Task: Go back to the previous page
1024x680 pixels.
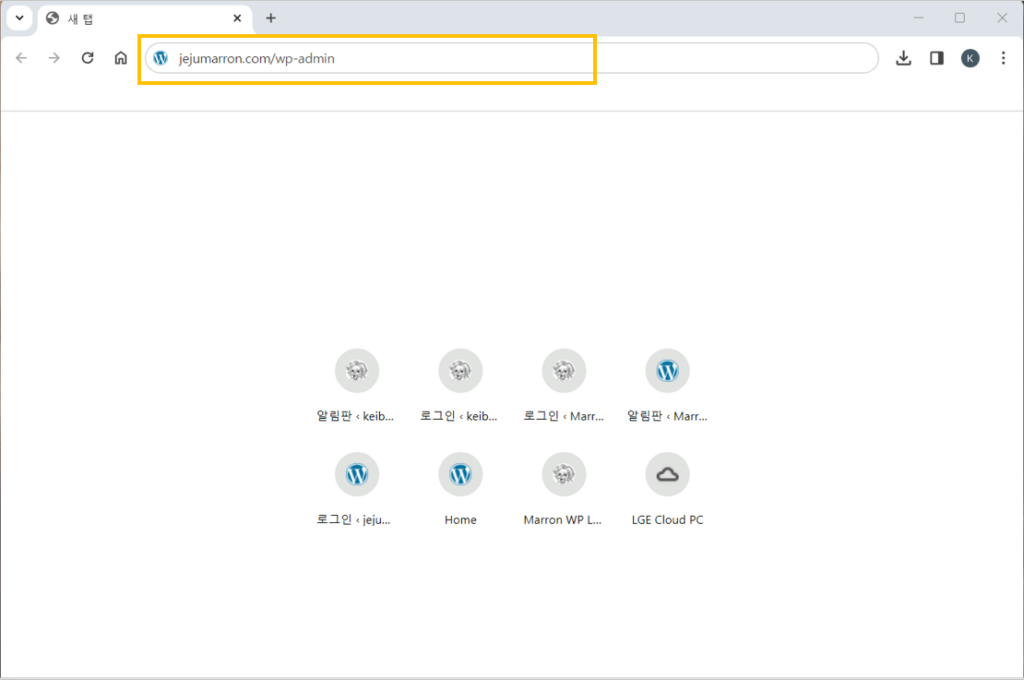Action: click(22, 58)
